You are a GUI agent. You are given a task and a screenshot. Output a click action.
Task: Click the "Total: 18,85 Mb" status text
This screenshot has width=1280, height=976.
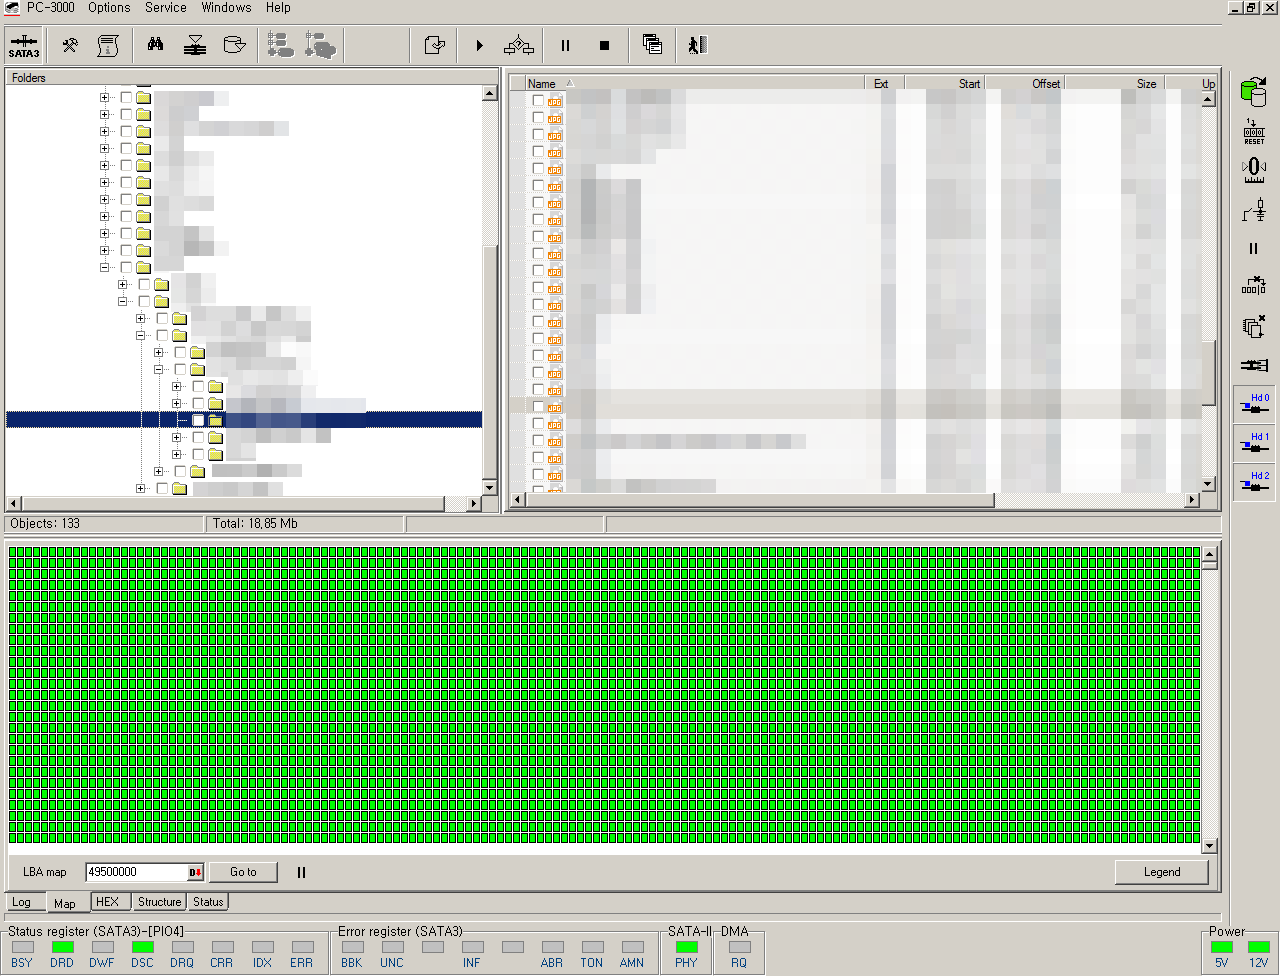click(x=255, y=524)
